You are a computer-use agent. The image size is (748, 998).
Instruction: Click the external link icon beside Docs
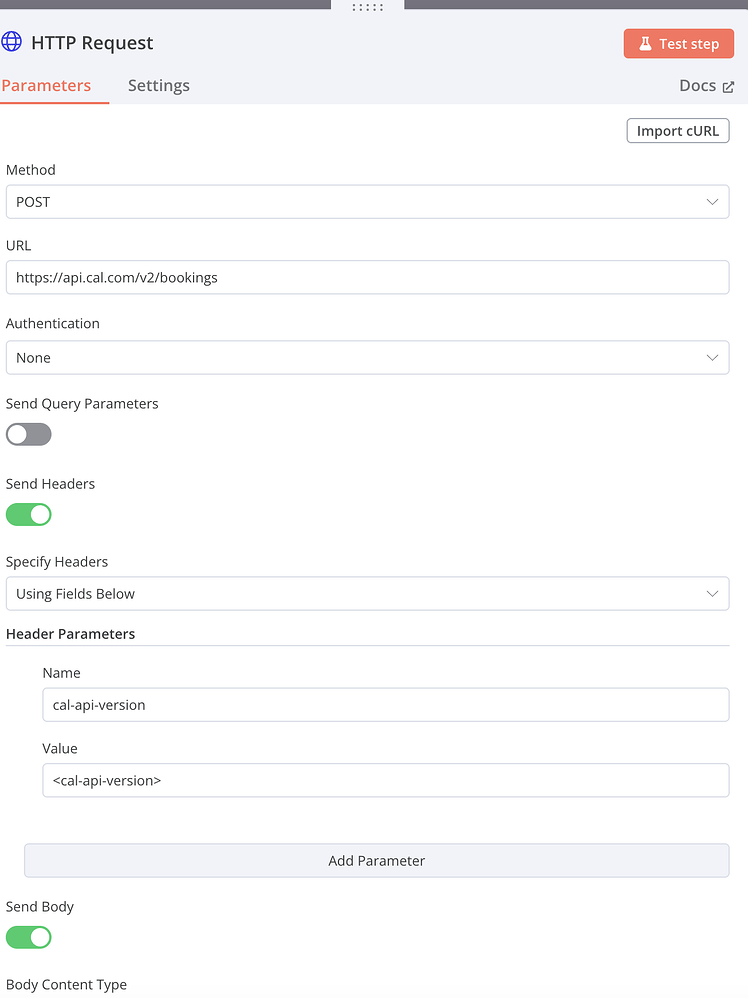pos(731,85)
